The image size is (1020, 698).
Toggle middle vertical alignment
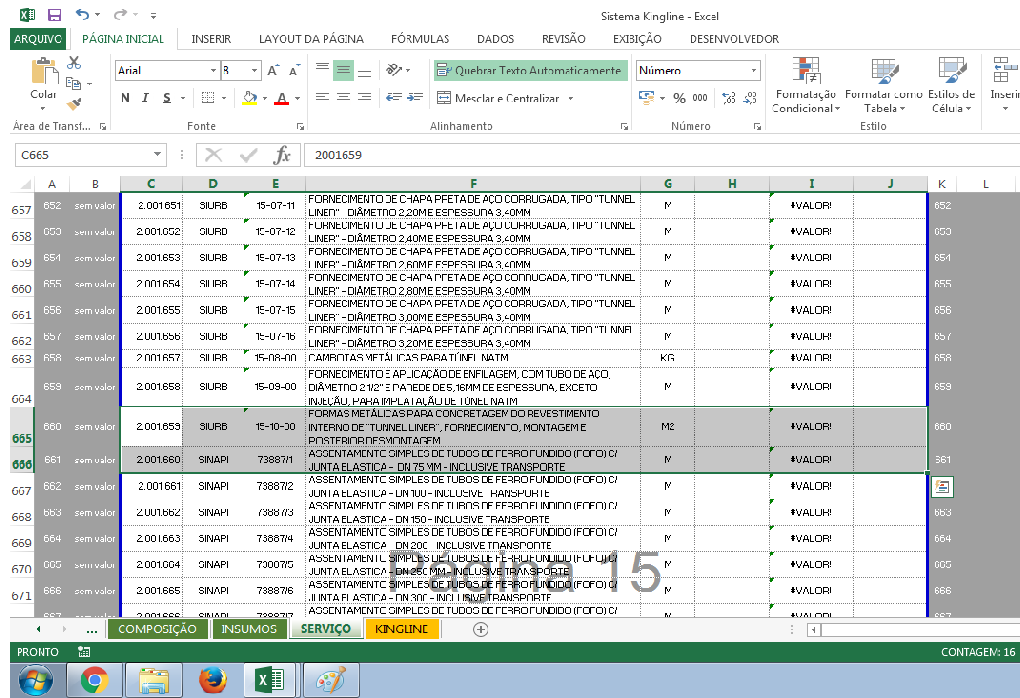[x=343, y=70]
